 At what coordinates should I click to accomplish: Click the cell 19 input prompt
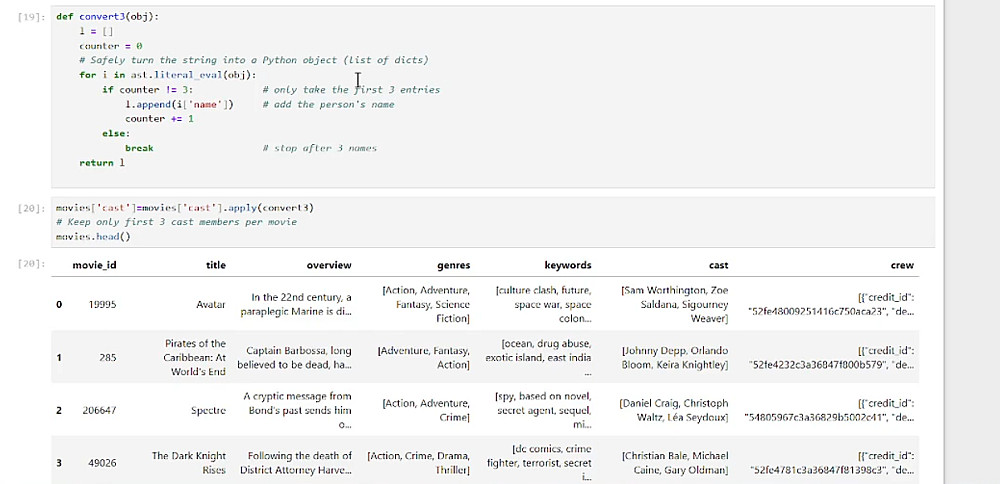point(32,17)
